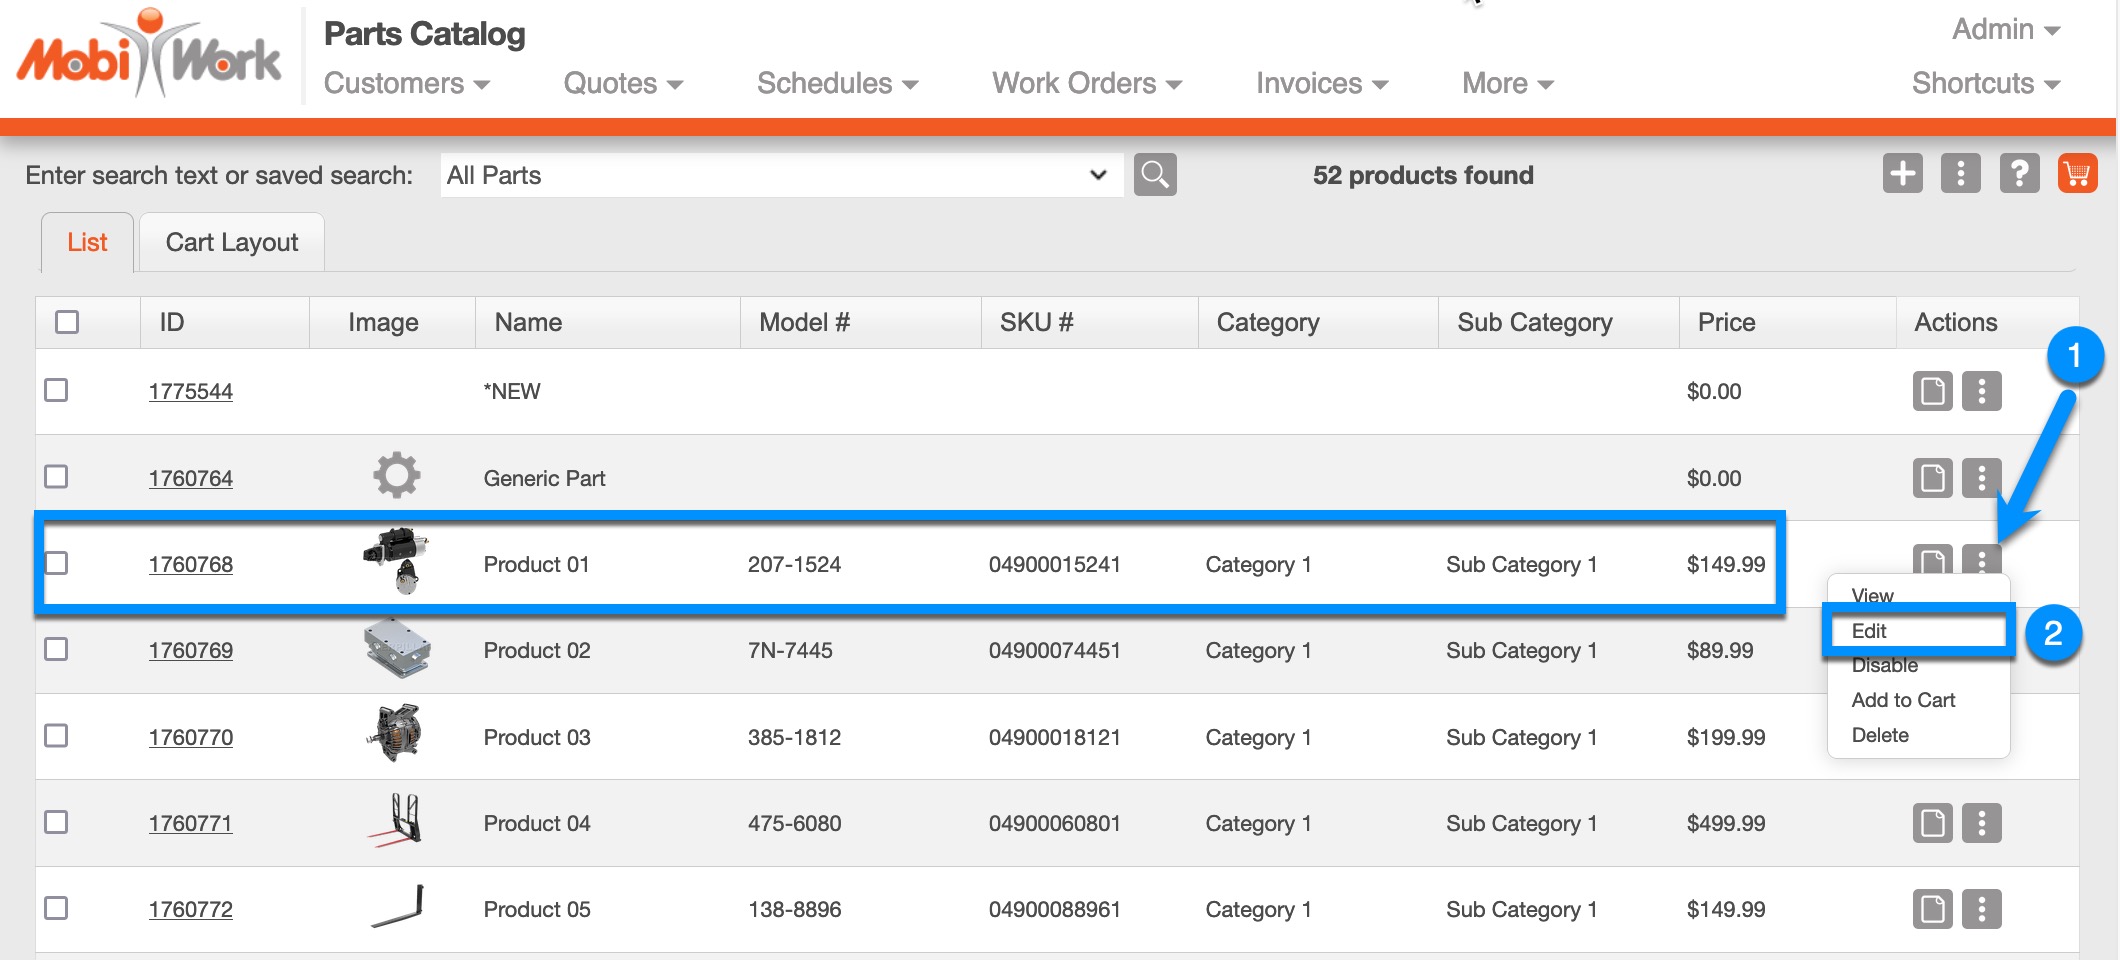
Task: Open part ID 1760770 link
Action: tap(191, 738)
